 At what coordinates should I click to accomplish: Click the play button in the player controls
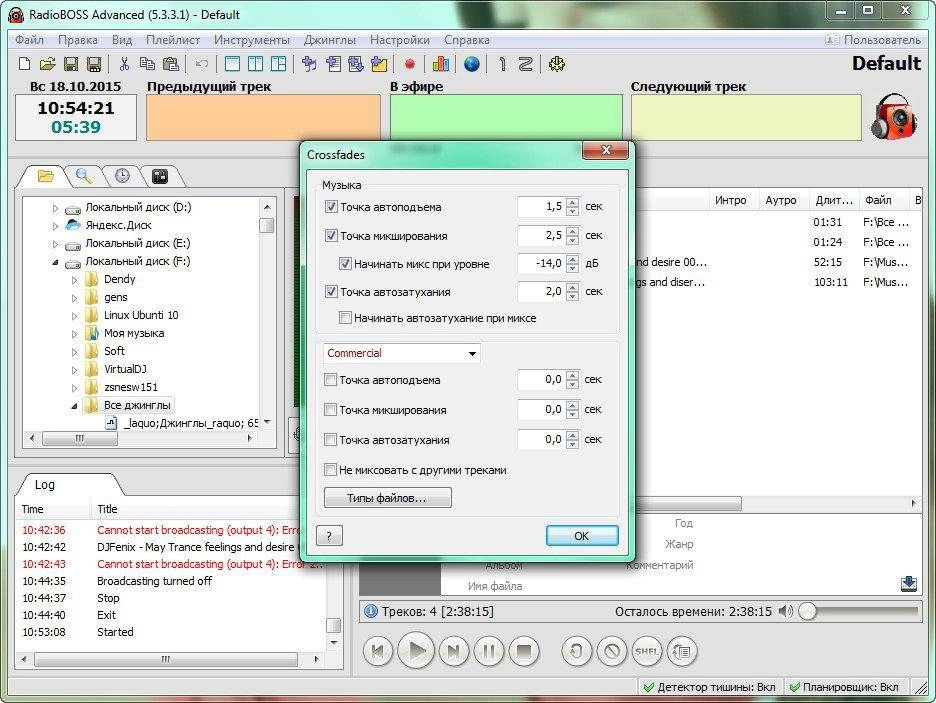416,651
